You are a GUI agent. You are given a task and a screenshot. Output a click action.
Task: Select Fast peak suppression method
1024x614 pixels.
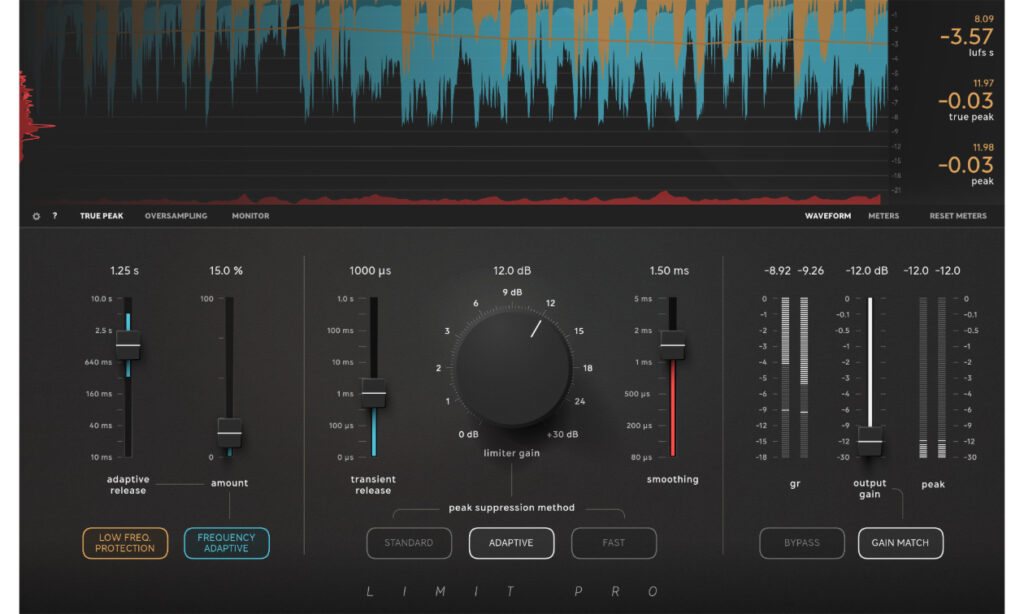[x=614, y=543]
